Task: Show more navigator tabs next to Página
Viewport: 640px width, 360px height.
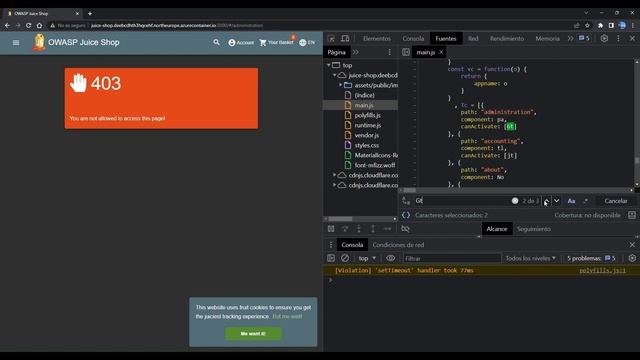Action: pyautogui.click(x=356, y=52)
